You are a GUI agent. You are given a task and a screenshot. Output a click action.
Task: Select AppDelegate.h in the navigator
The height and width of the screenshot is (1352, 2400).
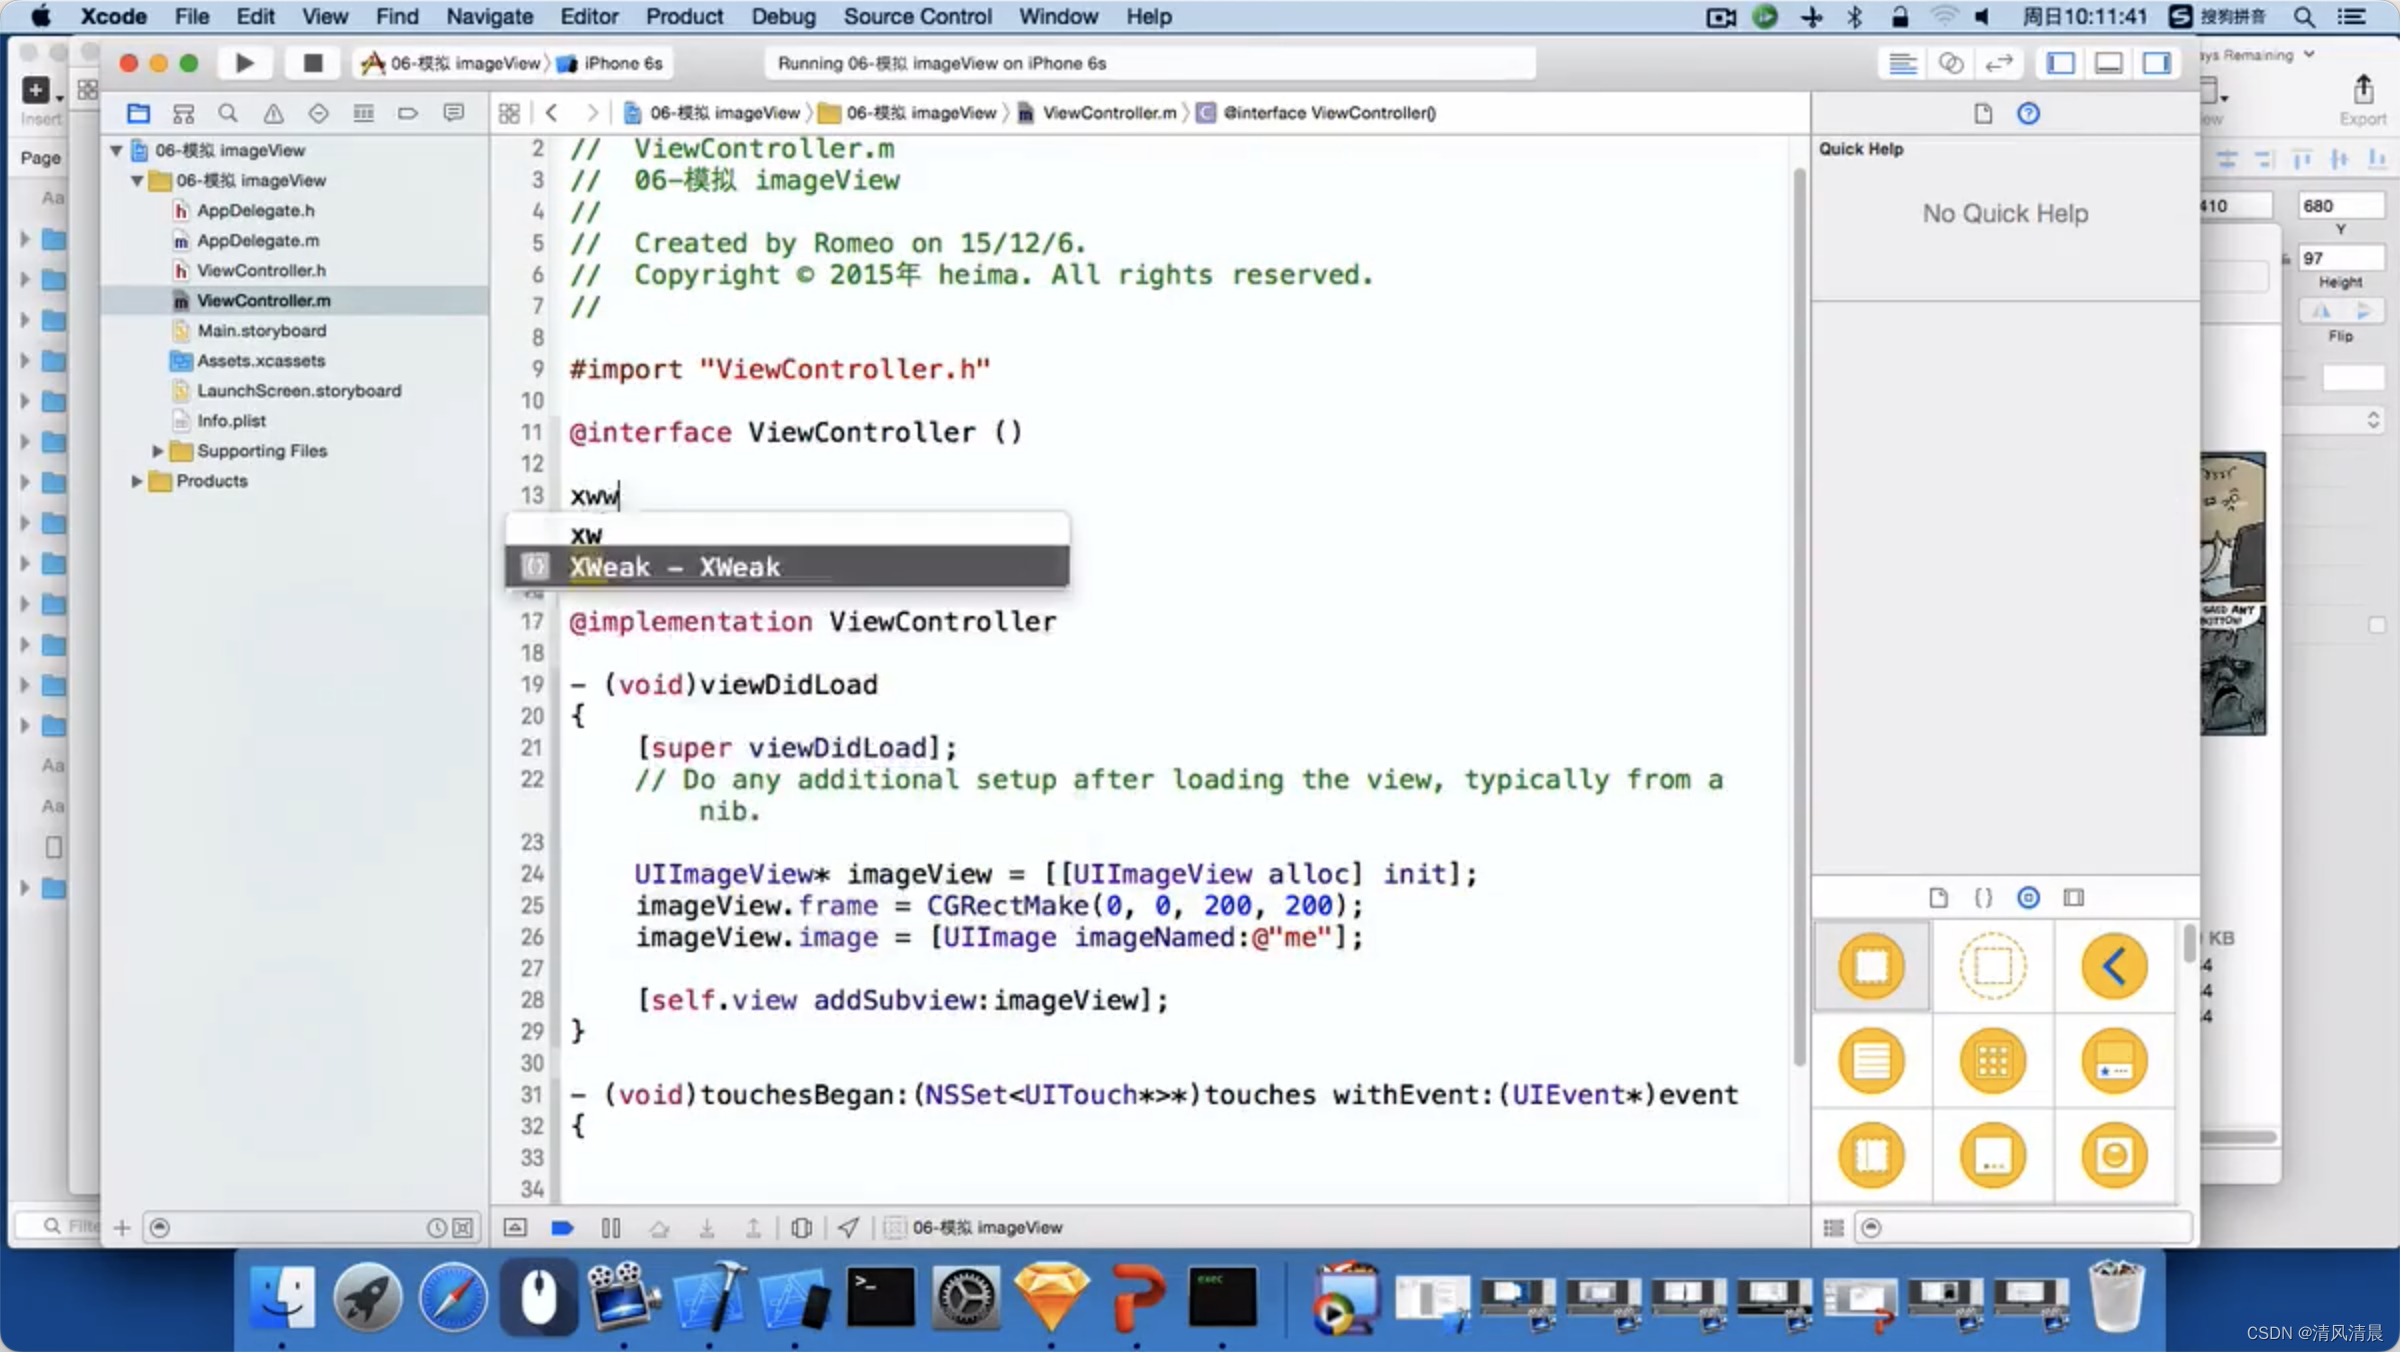tap(255, 211)
